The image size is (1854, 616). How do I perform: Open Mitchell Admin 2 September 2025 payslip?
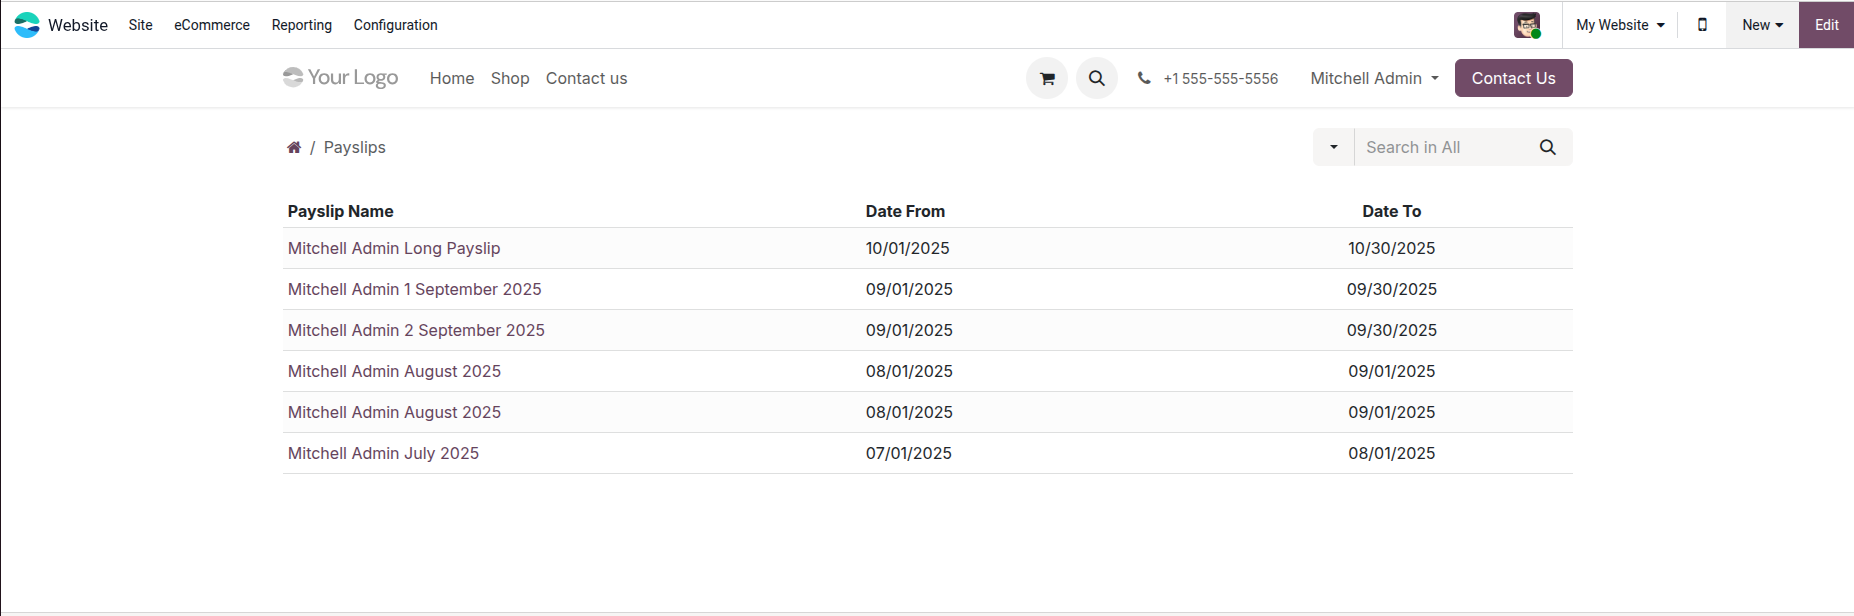pyautogui.click(x=416, y=330)
